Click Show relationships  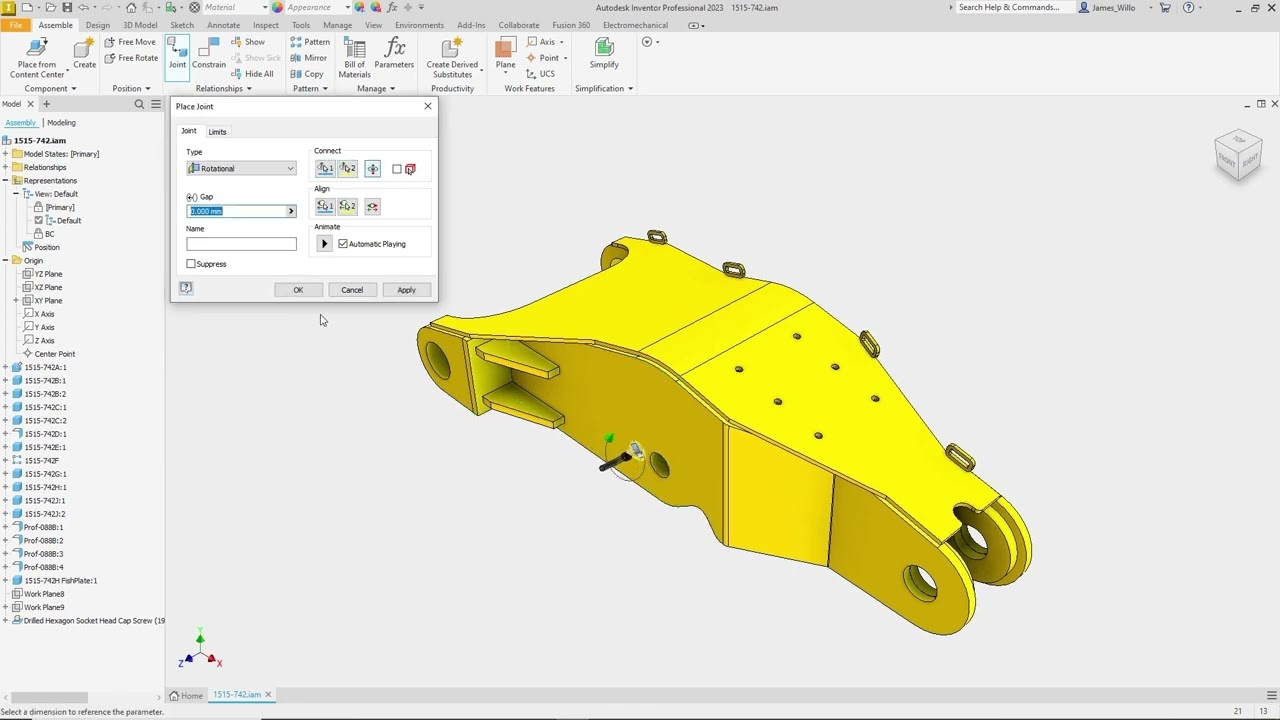(248, 42)
